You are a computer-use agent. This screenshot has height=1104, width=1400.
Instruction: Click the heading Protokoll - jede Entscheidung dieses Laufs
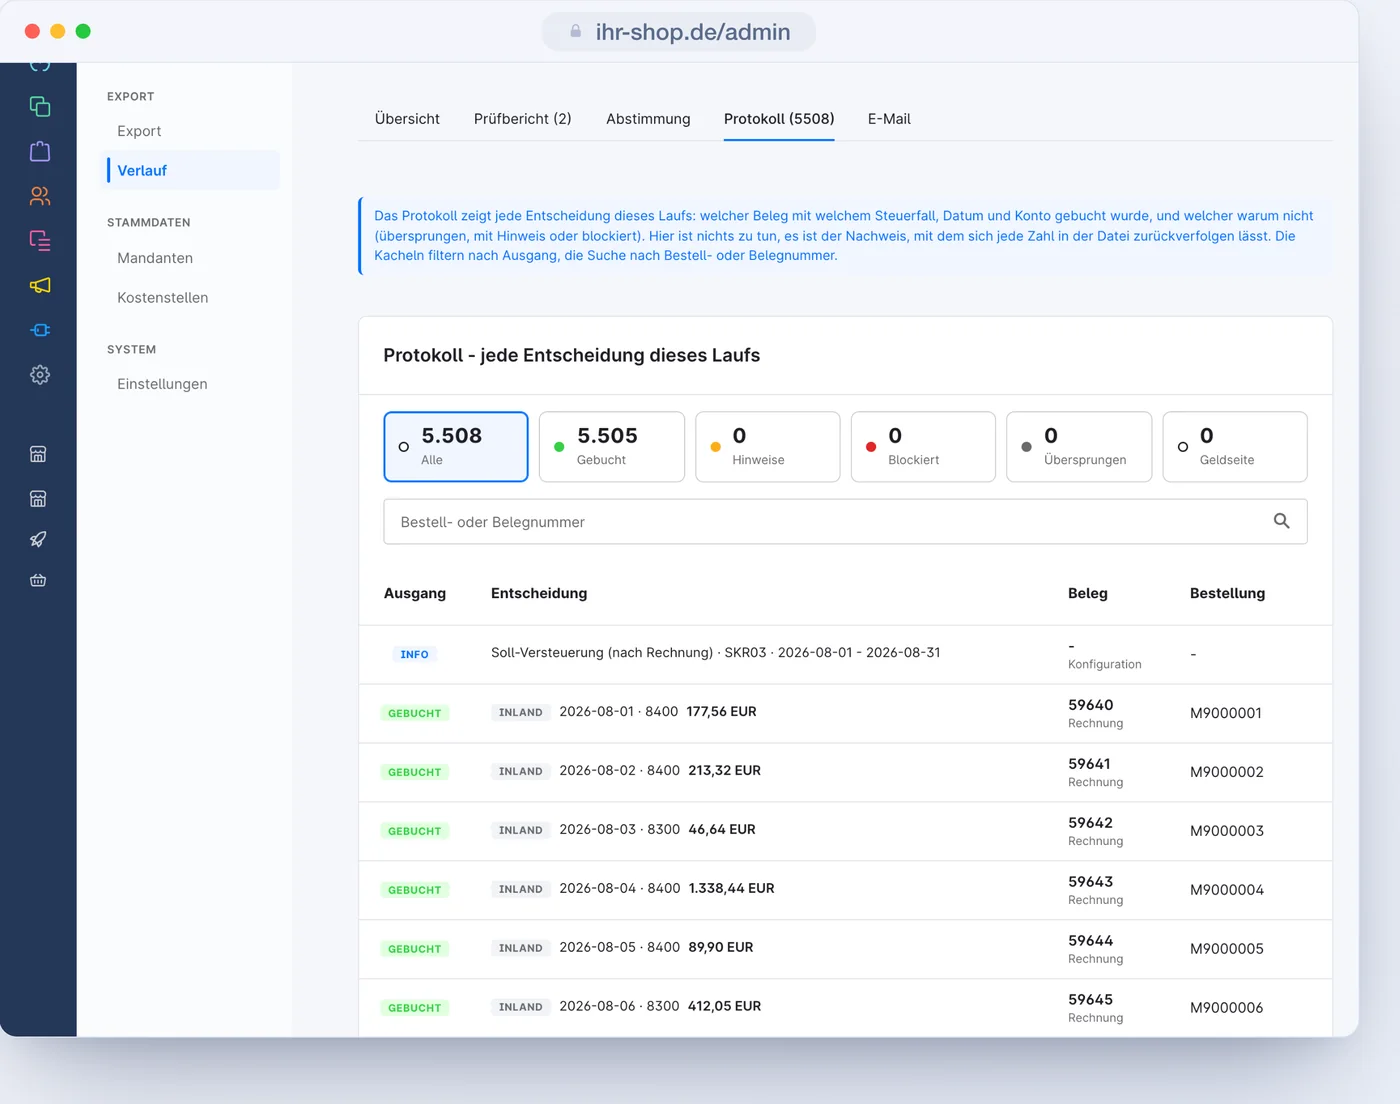[572, 356]
